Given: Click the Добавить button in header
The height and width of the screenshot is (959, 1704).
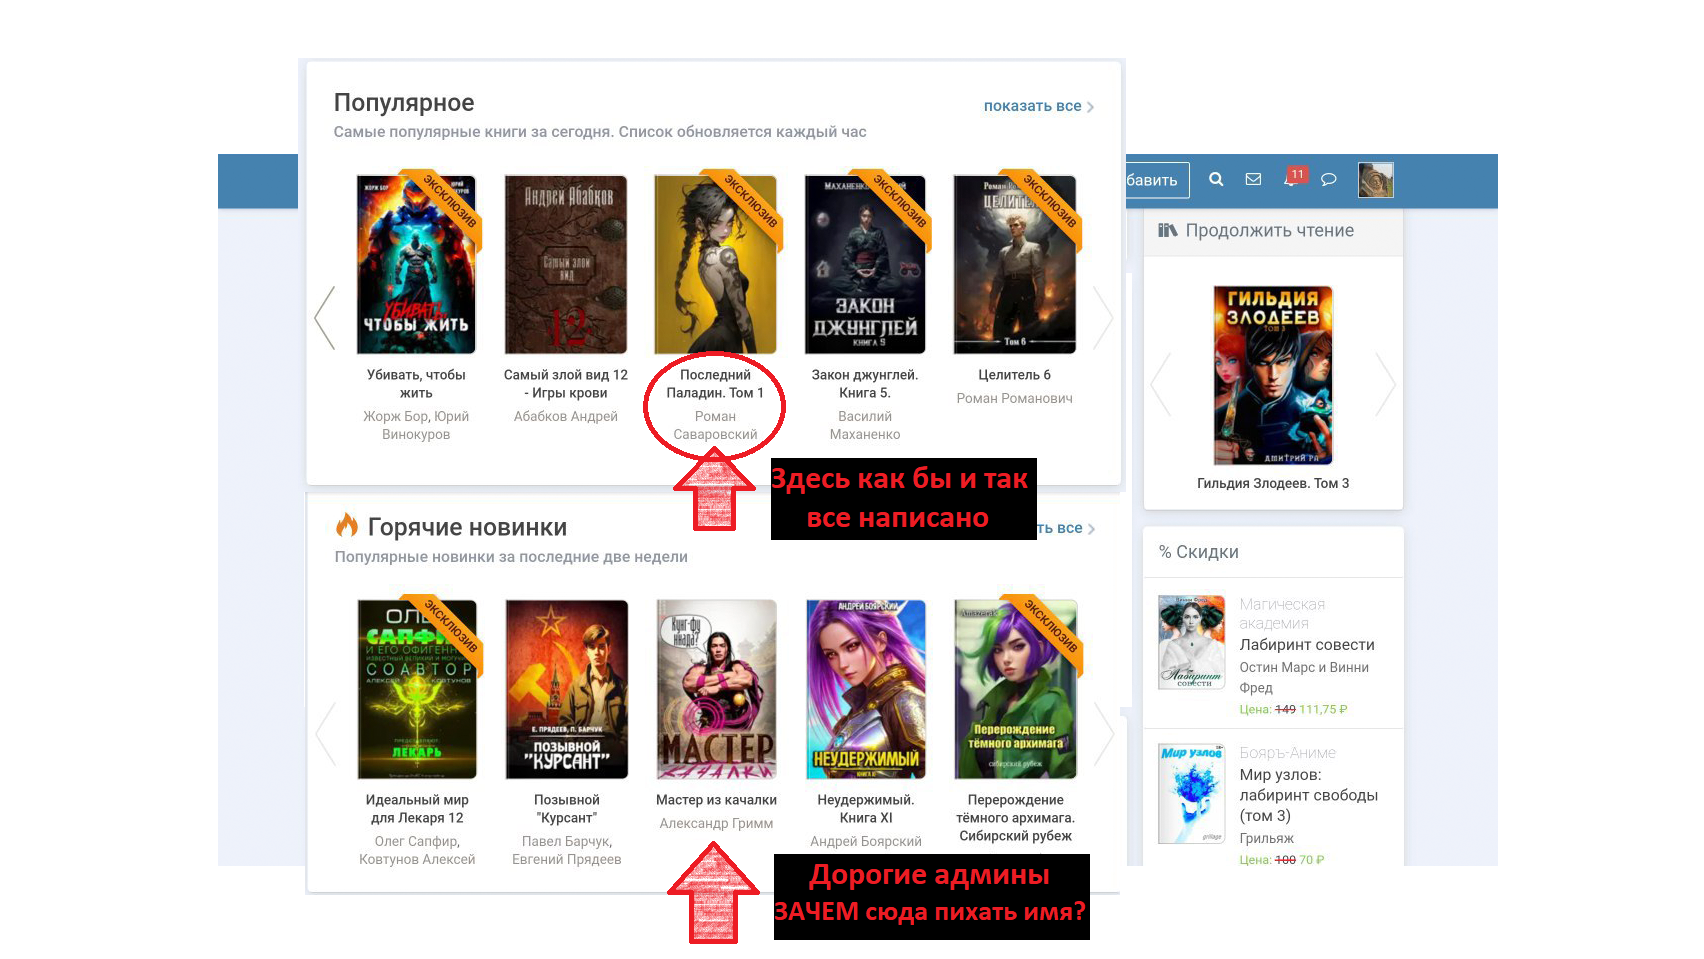Looking at the screenshot, I should [x=1156, y=180].
